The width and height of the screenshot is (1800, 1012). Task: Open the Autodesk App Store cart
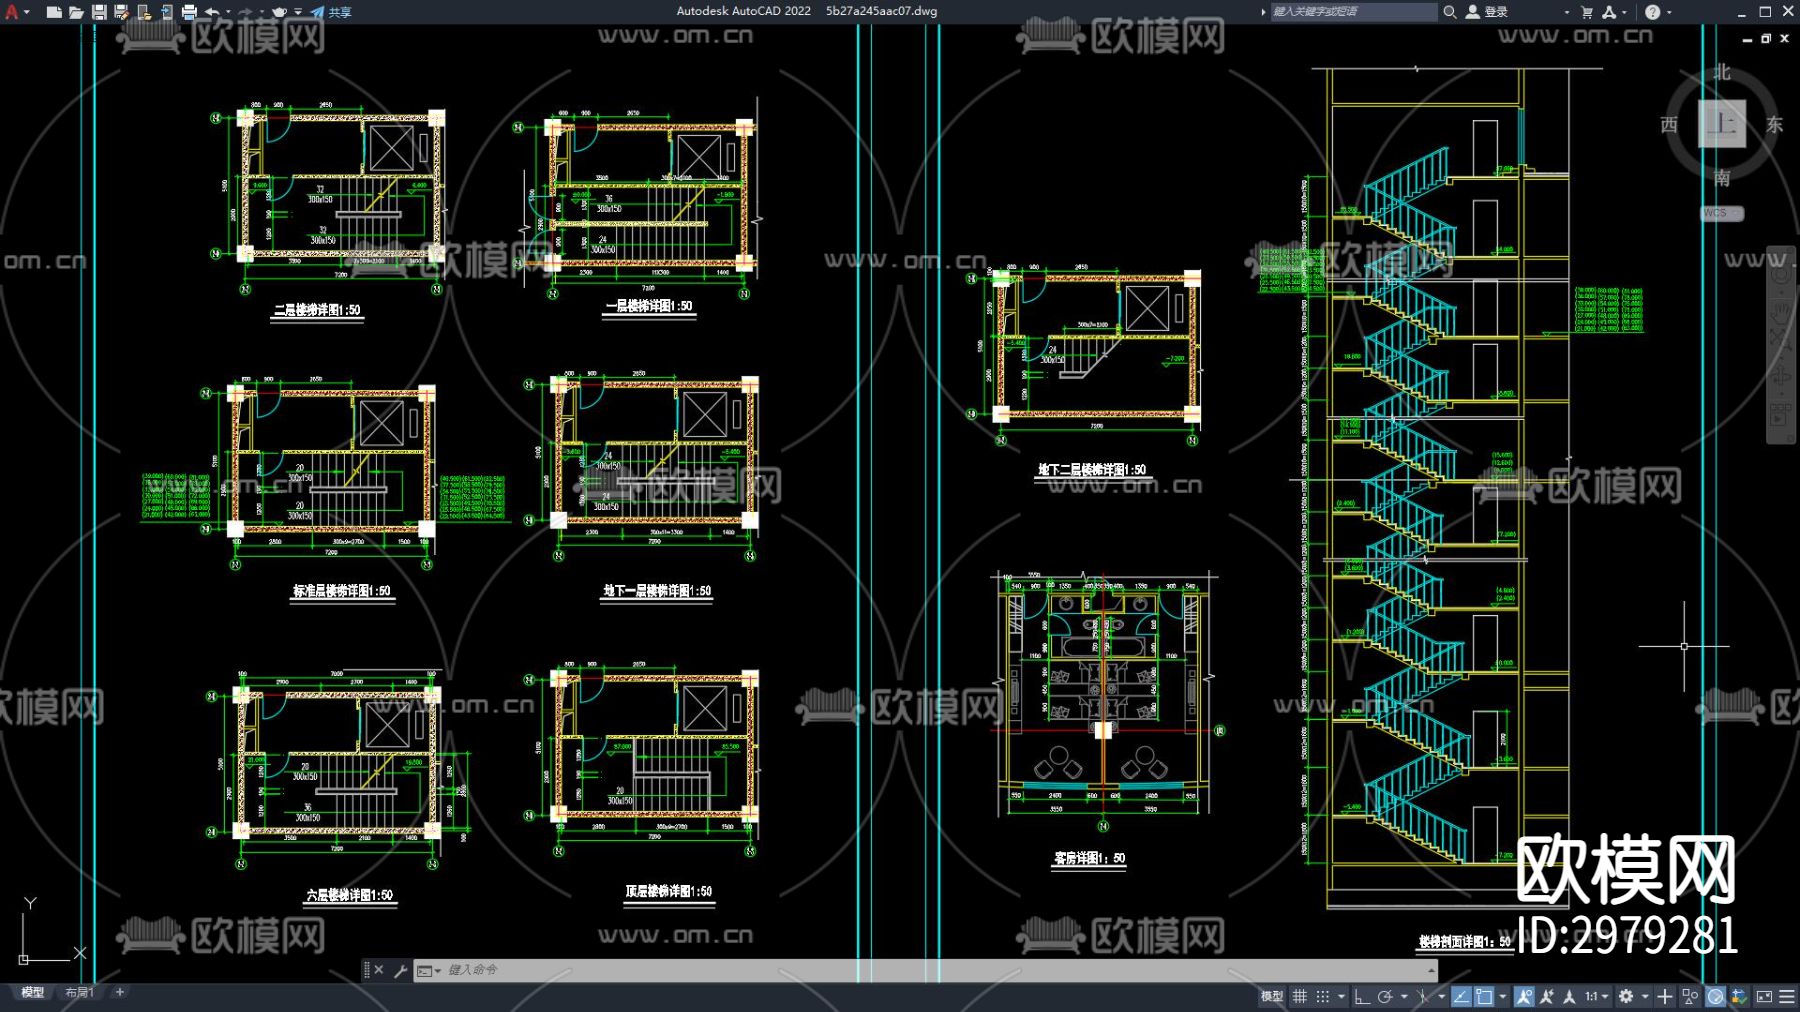(1587, 12)
